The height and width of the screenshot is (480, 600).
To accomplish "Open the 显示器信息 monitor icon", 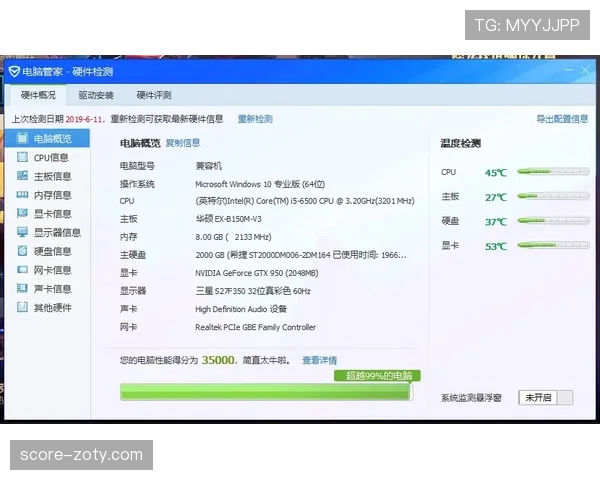I will point(23,232).
